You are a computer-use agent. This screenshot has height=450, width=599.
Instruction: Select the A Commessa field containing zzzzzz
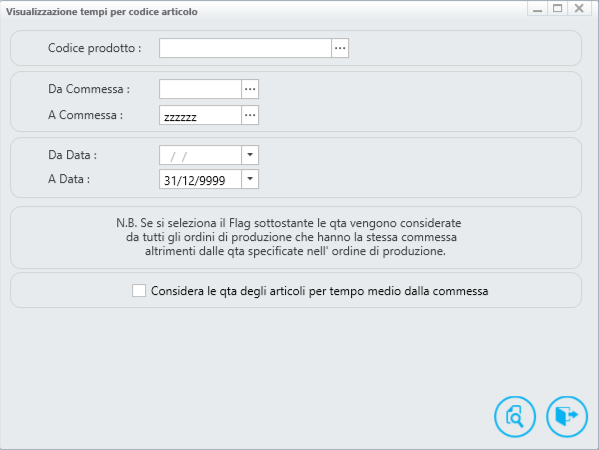pyautogui.click(x=200, y=115)
